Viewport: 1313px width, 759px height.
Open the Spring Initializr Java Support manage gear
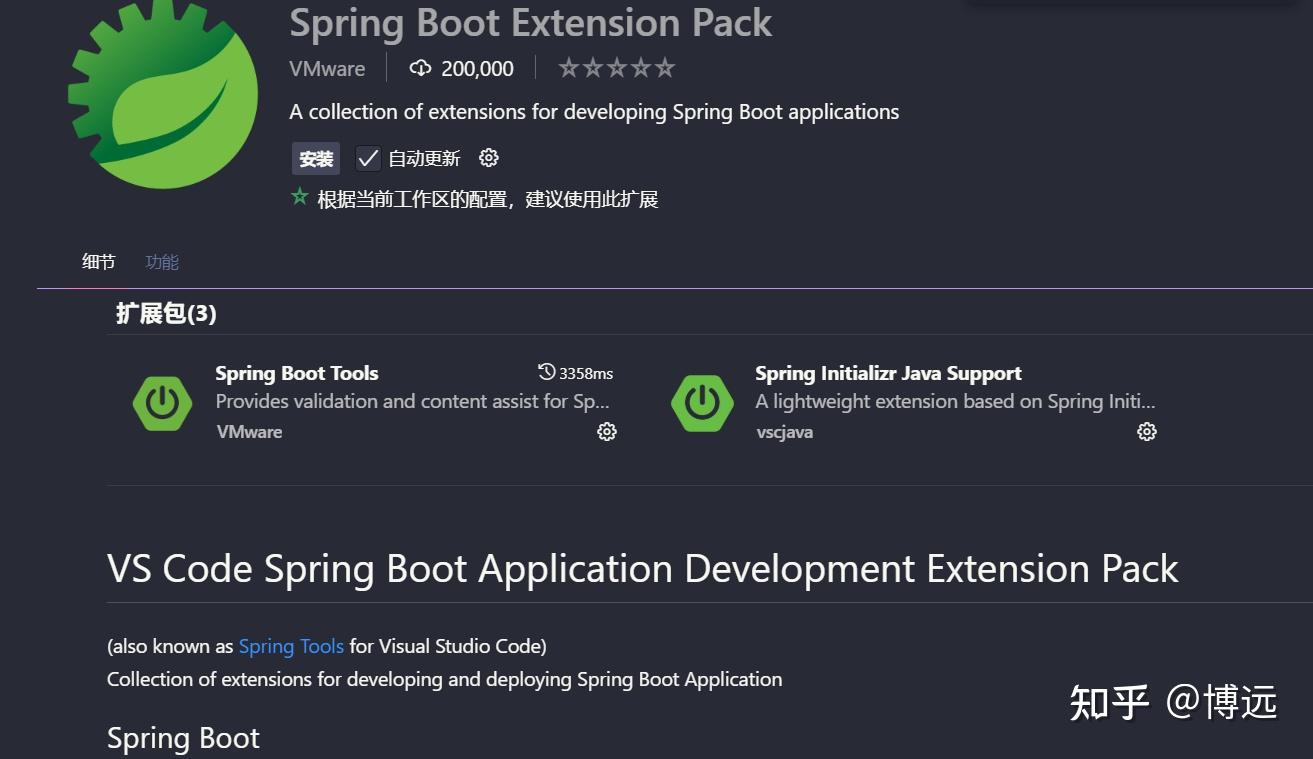coord(1147,432)
